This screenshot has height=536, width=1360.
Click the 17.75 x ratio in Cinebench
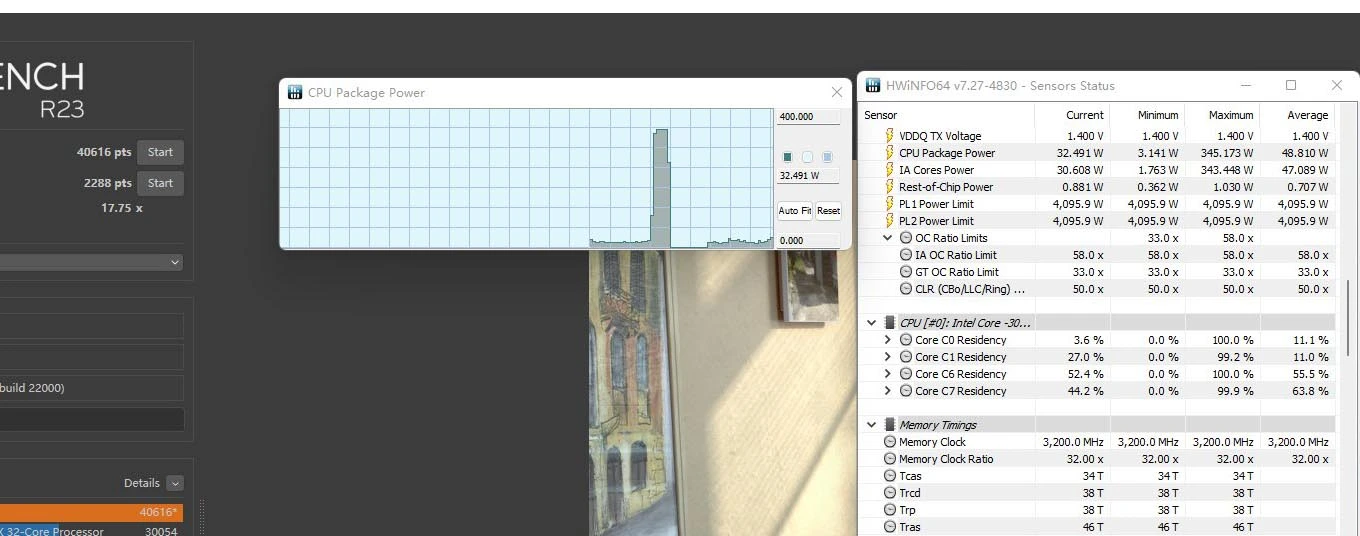point(122,208)
